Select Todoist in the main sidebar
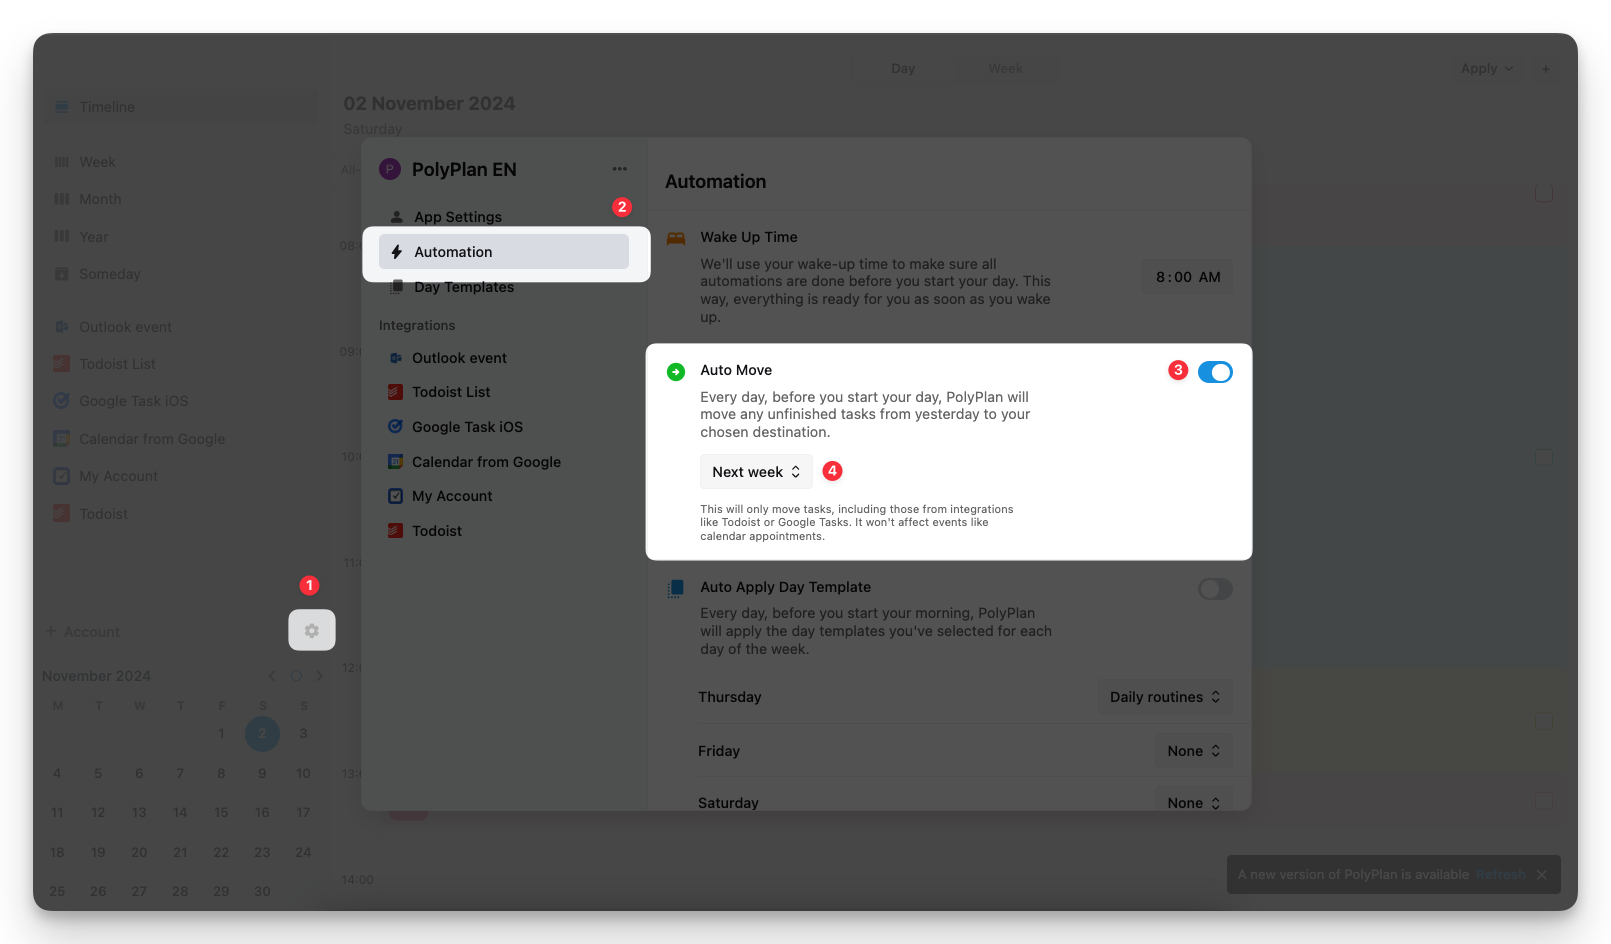The height and width of the screenshot is (944, 1611). pos(181,514)
